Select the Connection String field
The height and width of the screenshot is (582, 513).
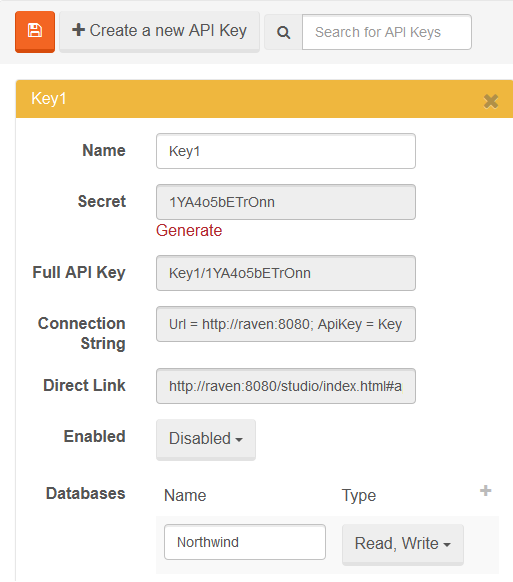click(x=286, y=324)
